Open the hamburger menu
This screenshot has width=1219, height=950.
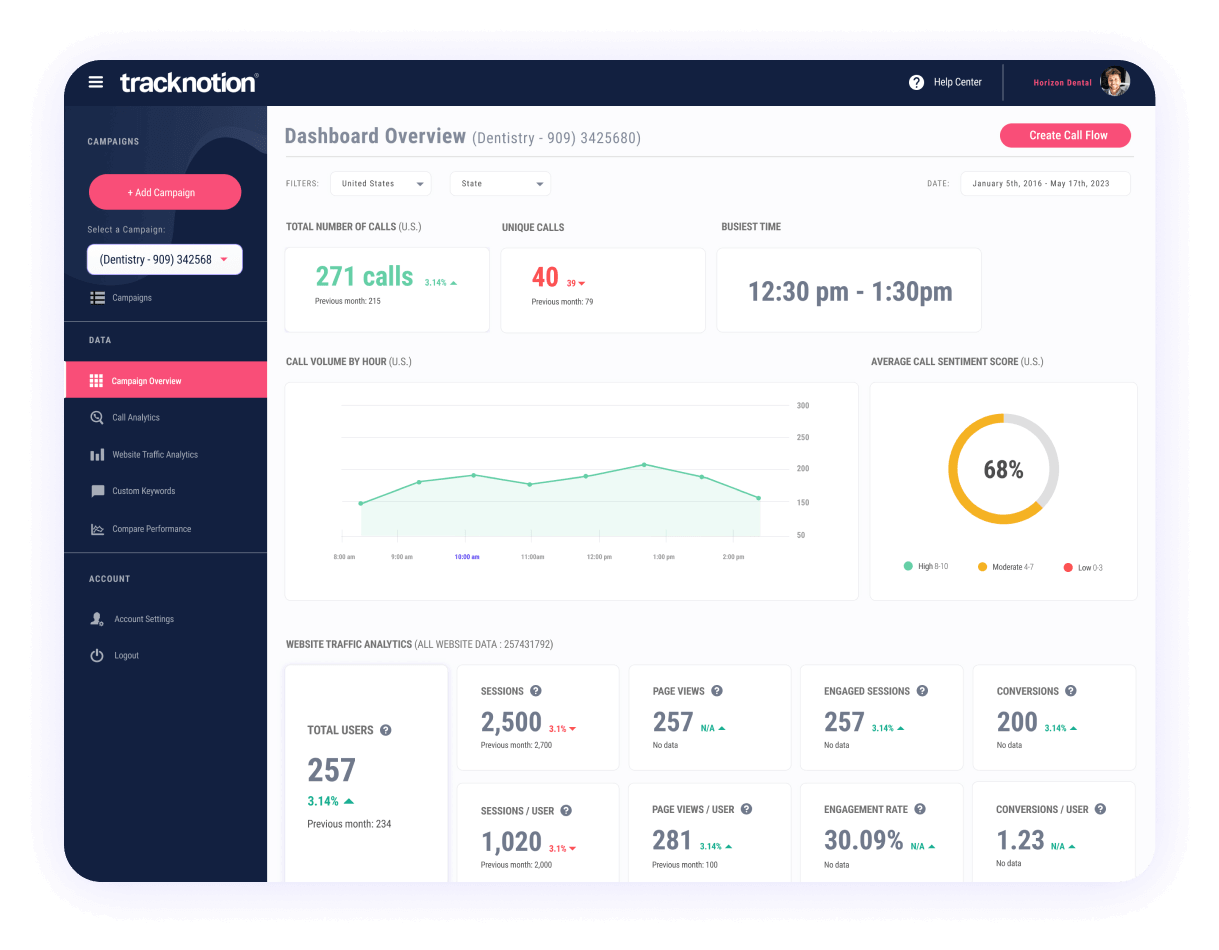click(95, 82)
